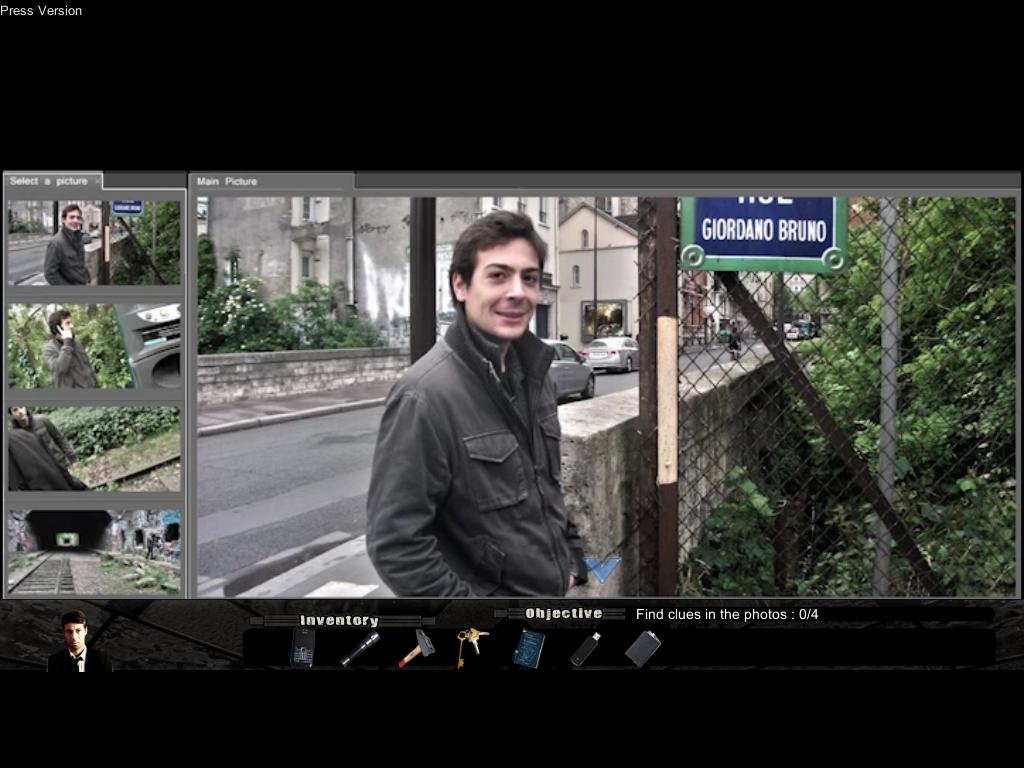Grab the bunch of keys from inventory
This screenshot has height=768, width=1024.
[x=470, y=645]
